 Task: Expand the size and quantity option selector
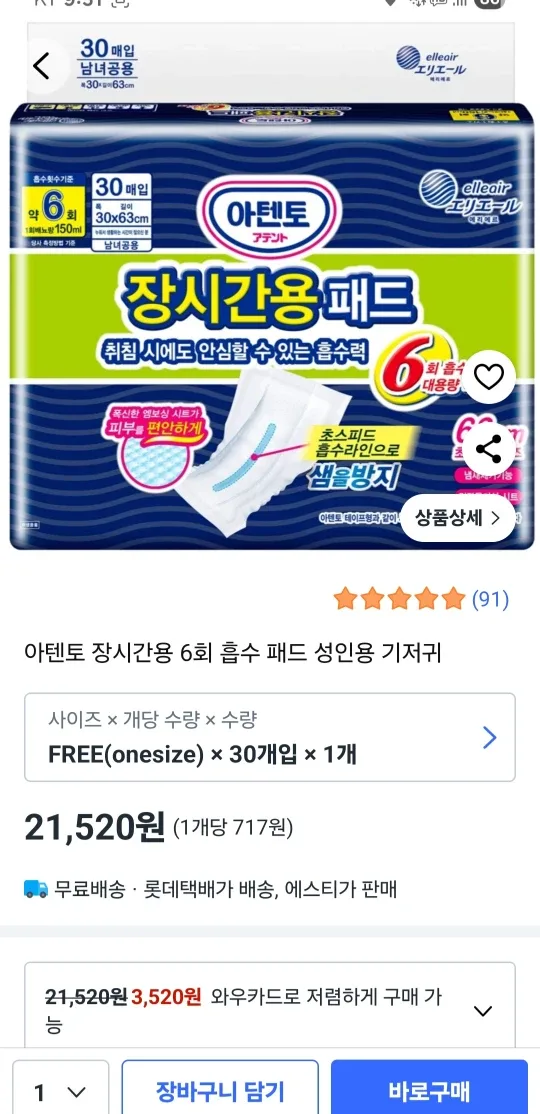[270, 737]
